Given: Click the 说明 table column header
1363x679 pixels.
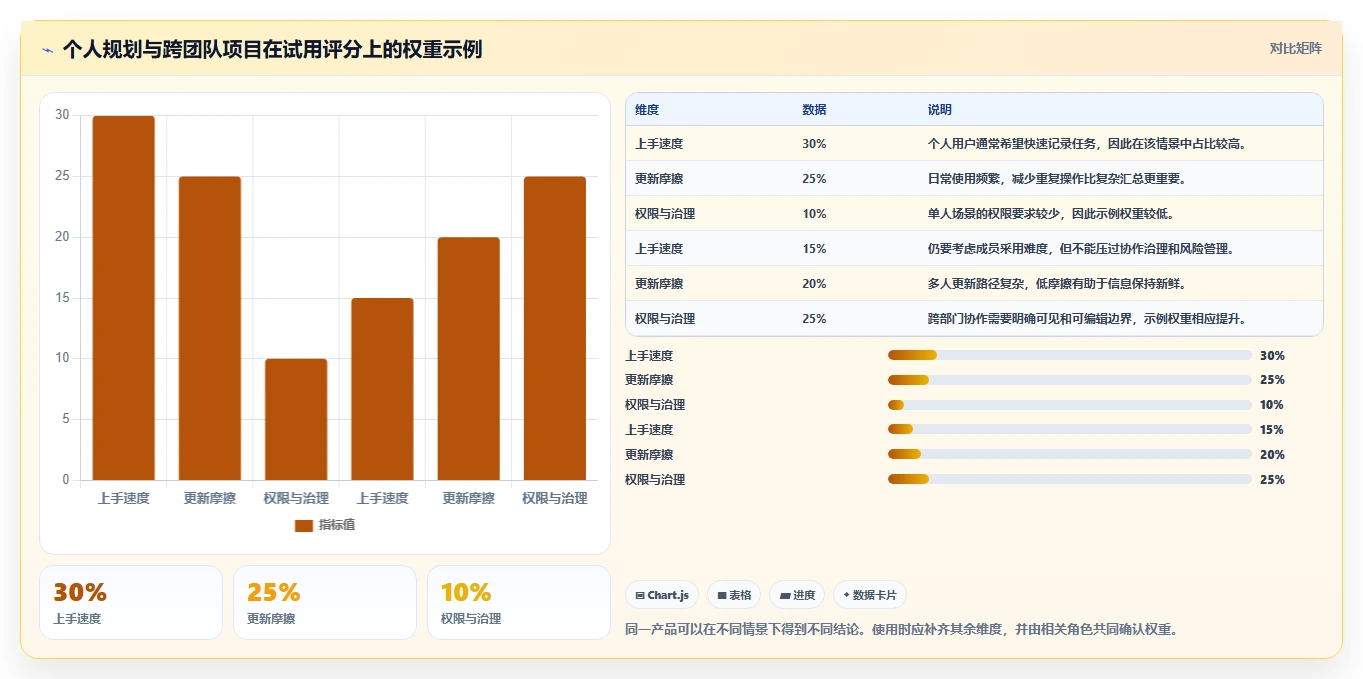Looking at the screenshot, I should tap(940, 110).
